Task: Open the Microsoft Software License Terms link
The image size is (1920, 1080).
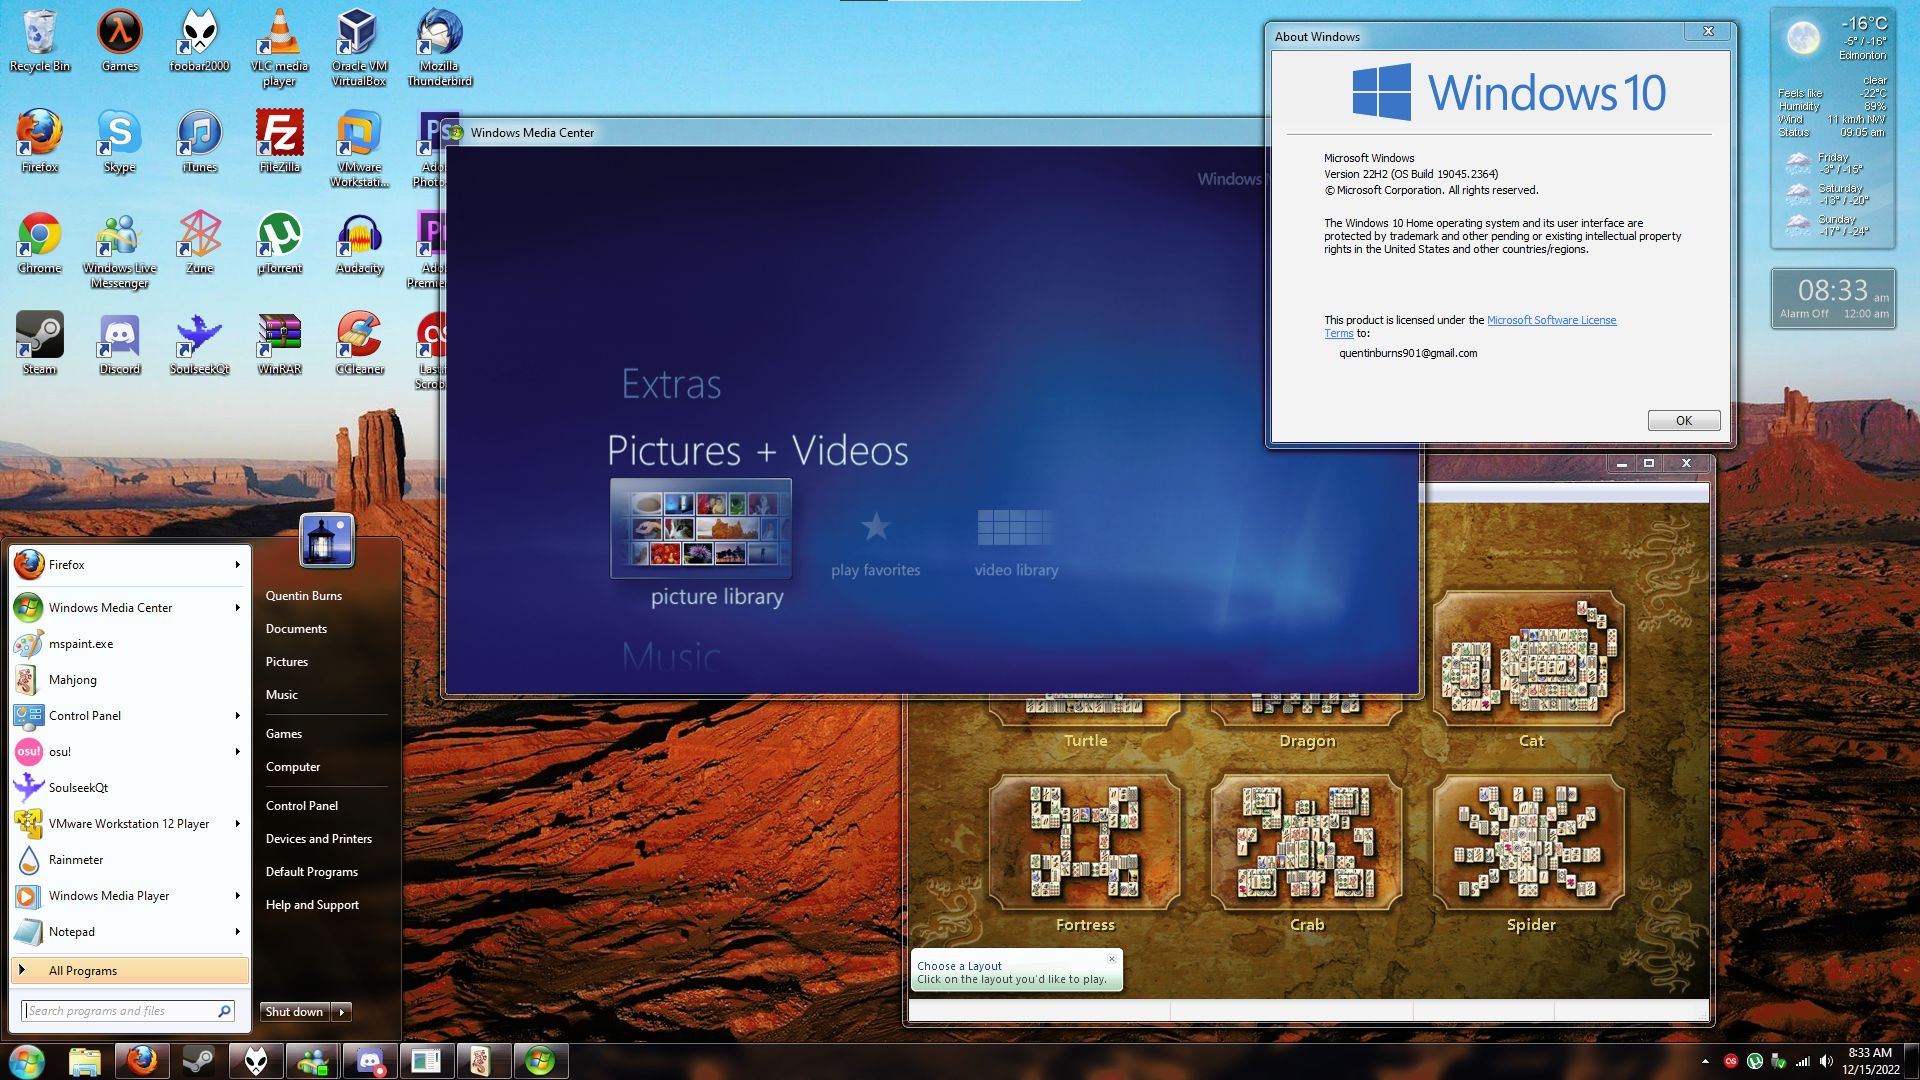Action: point(1551,320)
